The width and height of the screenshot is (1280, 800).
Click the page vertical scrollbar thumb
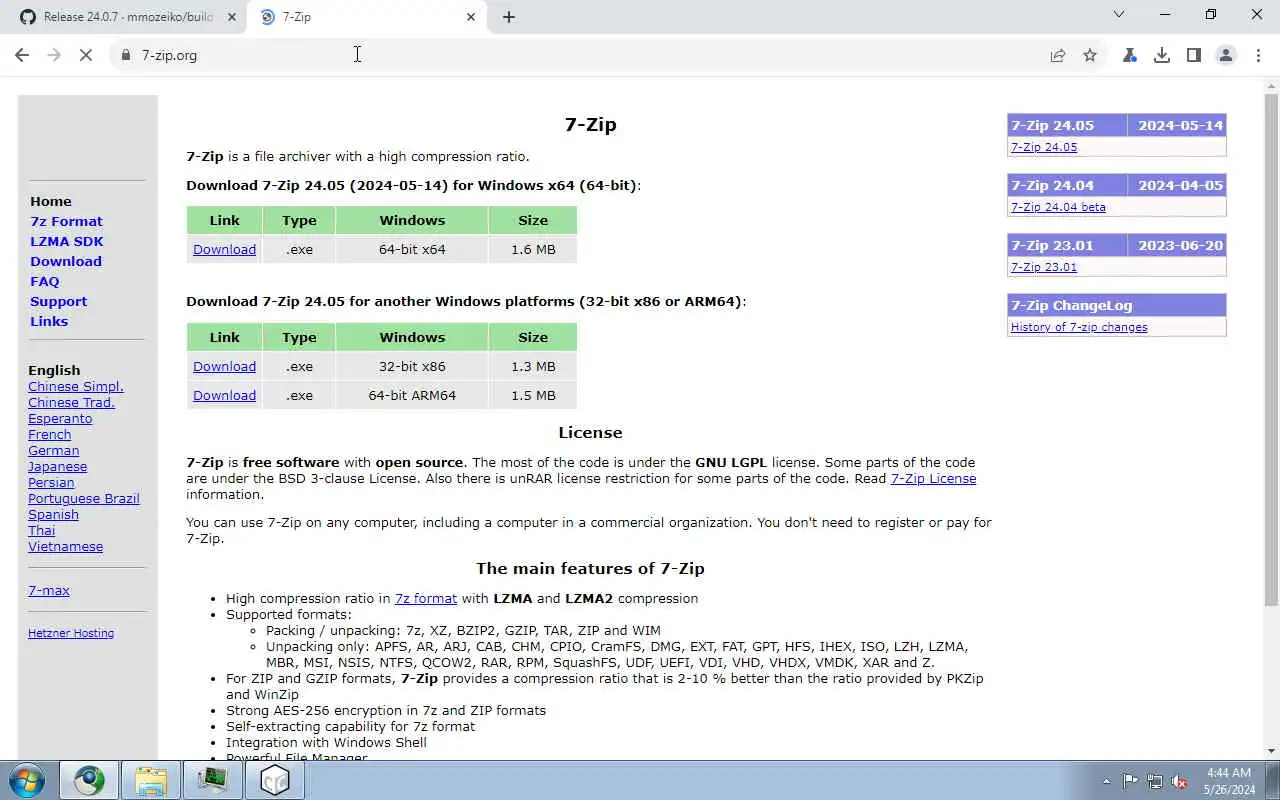[x=1271, y=350]
